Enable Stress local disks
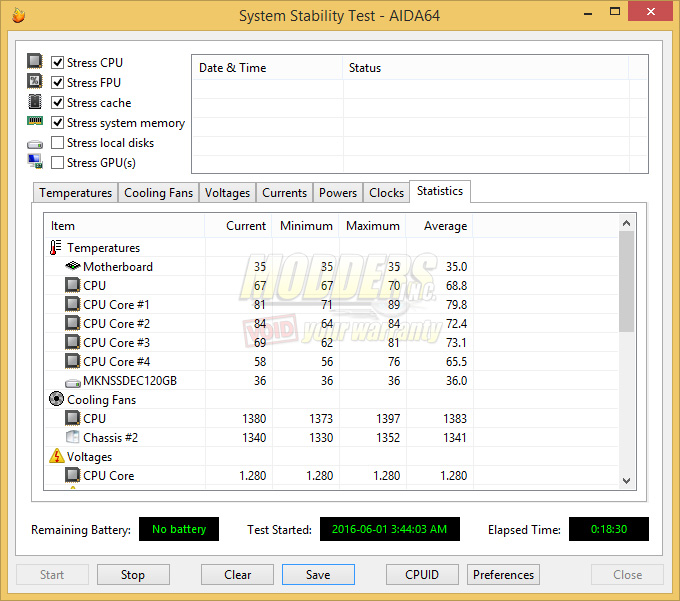This screenshot has height=601, width=680. tap(57, 143)
